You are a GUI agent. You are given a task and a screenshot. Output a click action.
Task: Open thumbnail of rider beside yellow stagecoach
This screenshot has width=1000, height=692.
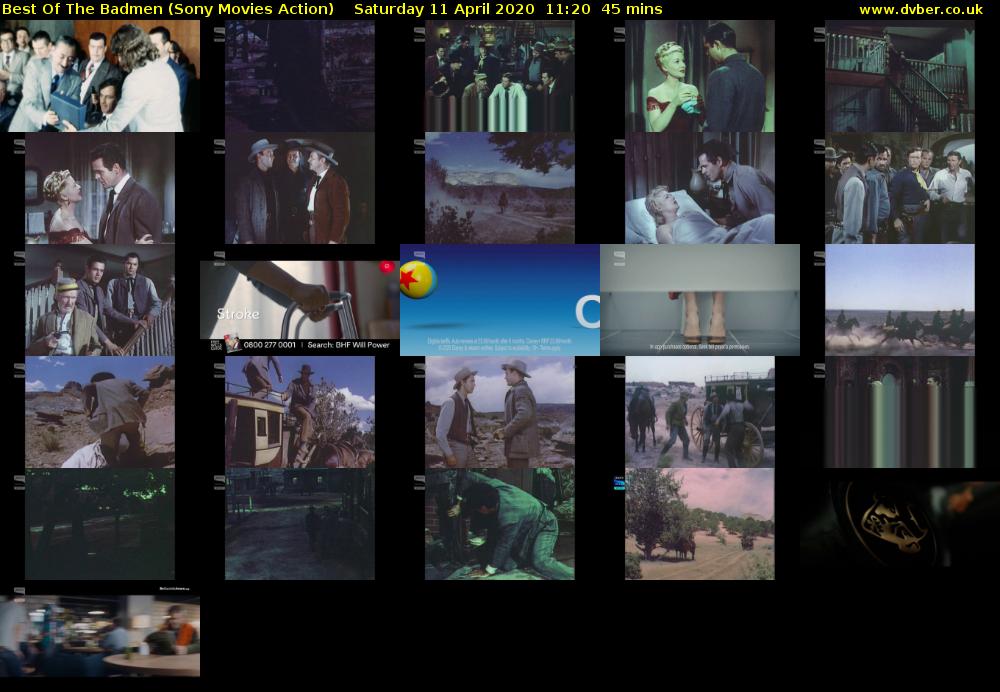[300, 412]
